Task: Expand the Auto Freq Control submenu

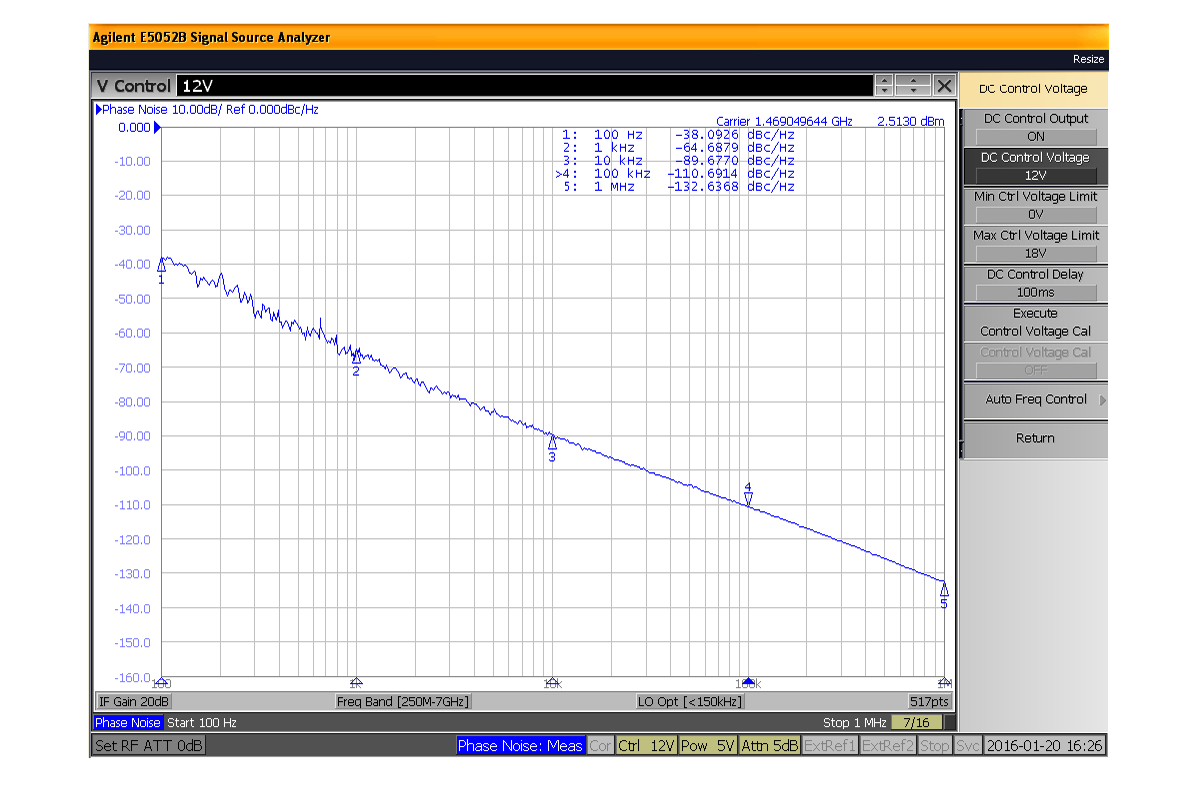Action: coord(1035,400)
